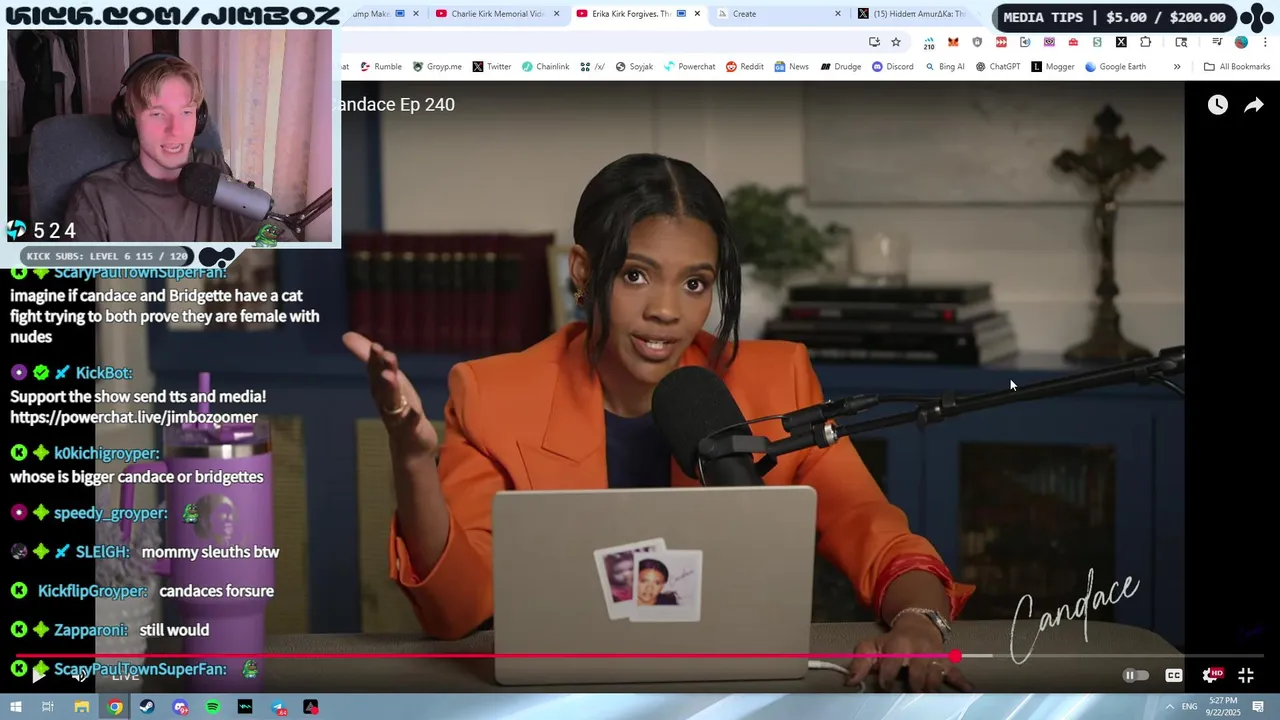Screen dimensions: 1280x720
Task: Open the Twitter bookmark
Action: tap(491, 67)
